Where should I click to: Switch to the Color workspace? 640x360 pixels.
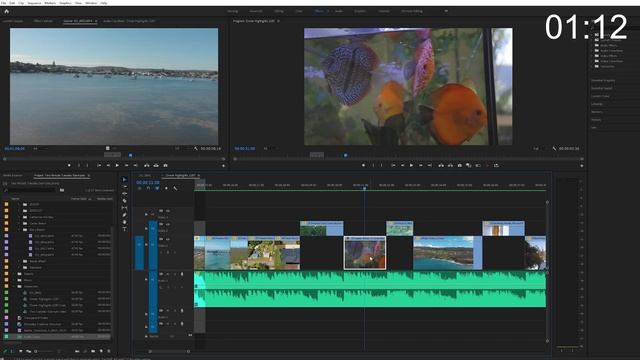tap(299, 11)
